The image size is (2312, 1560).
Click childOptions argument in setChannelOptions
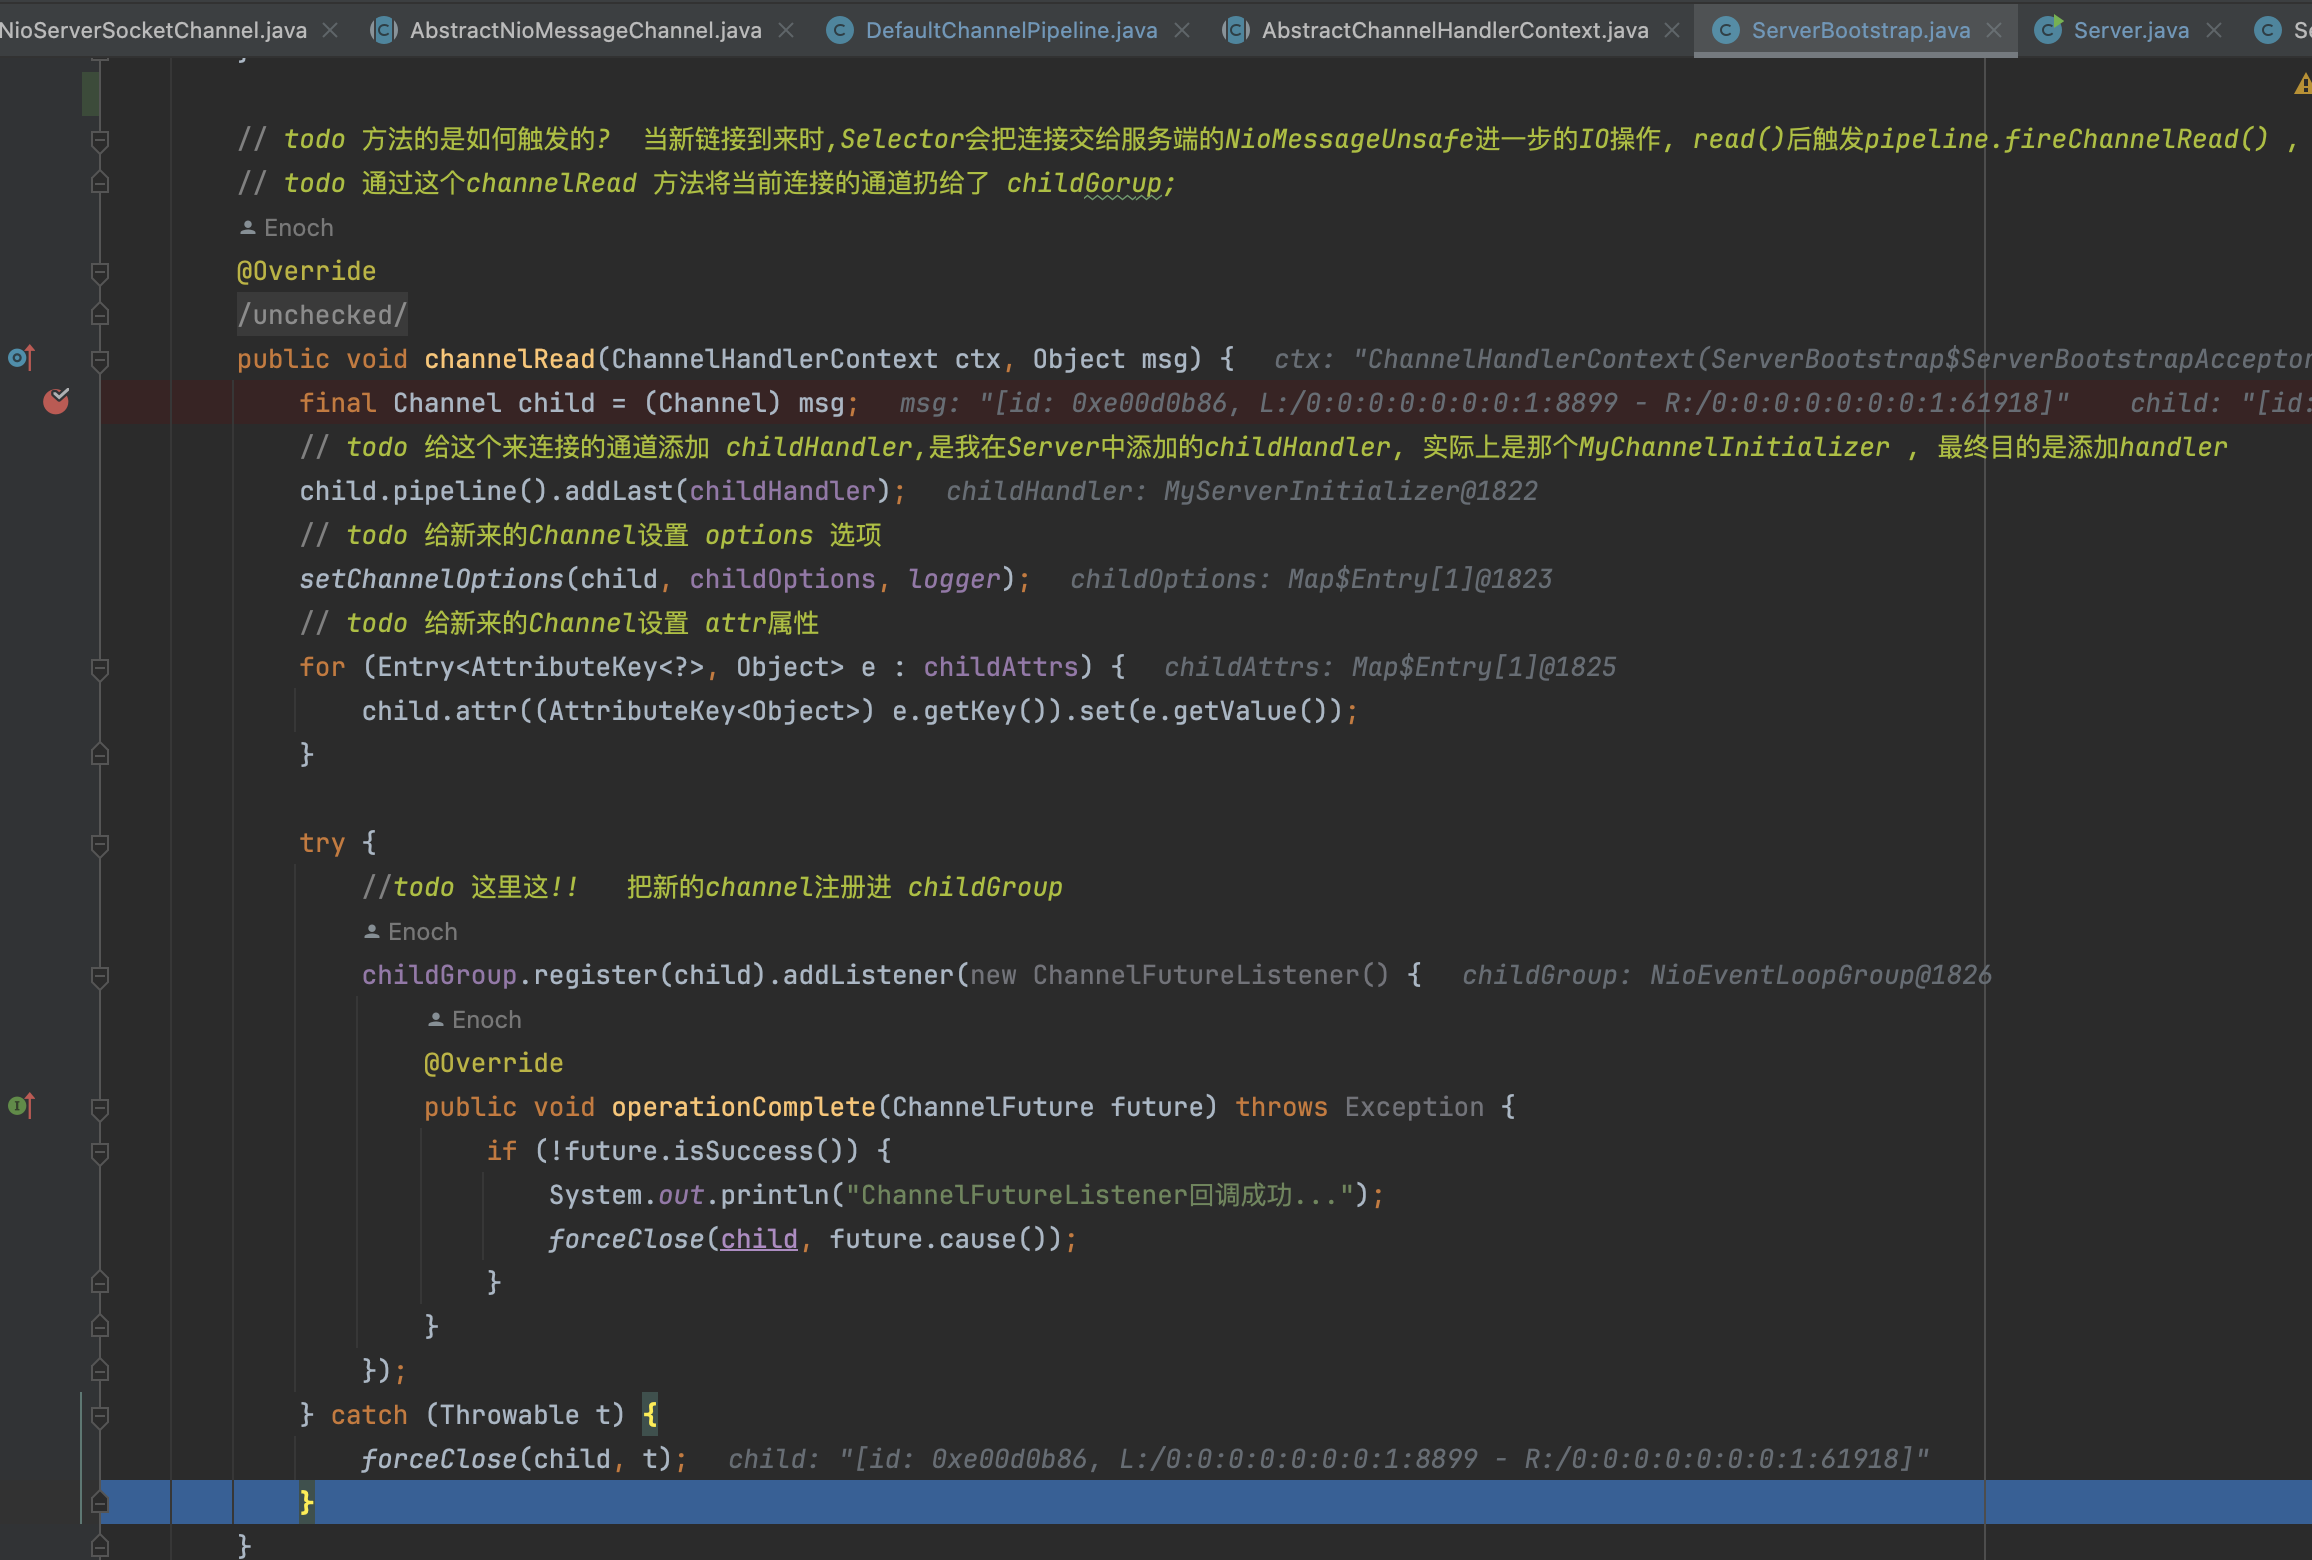[783, 579]
